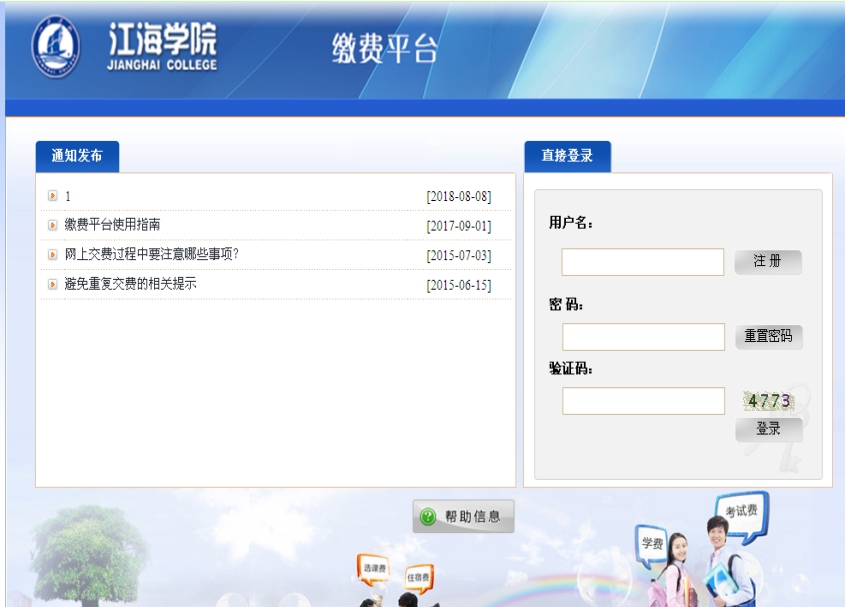
Task: Click the bullet icon beside 避免重复交费的相关提示
Action: (53, 285)
